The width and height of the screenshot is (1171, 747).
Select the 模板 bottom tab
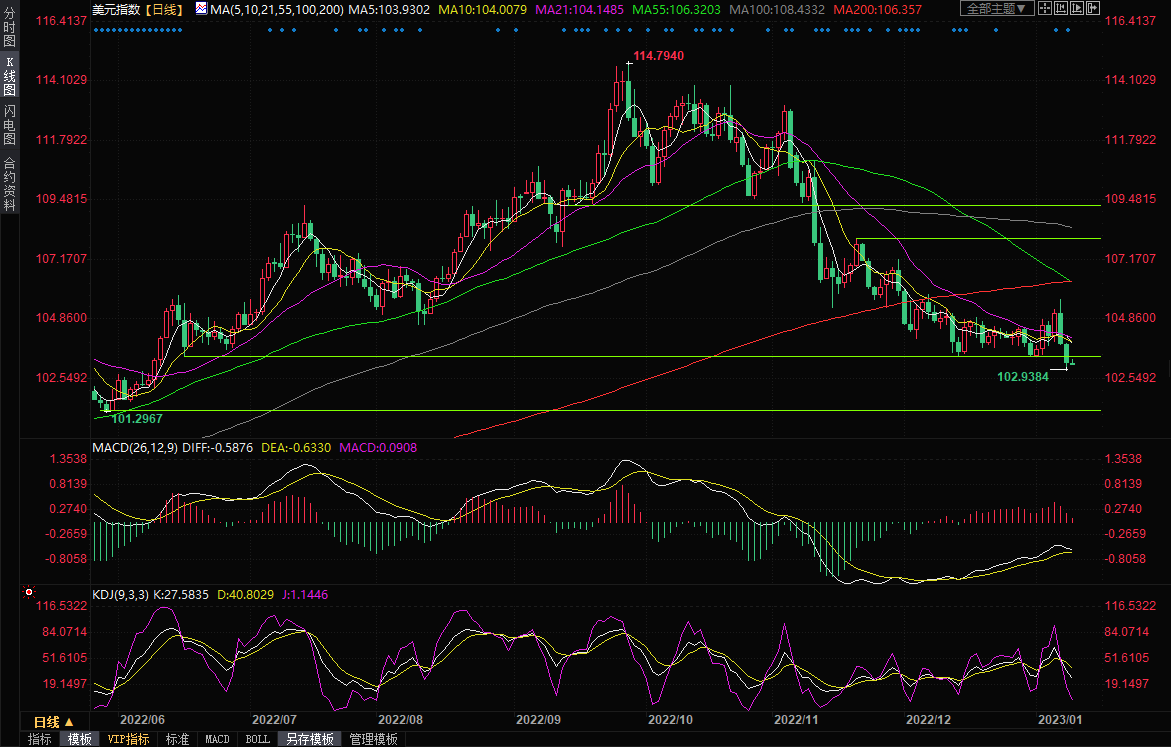[x=79, y=740]
